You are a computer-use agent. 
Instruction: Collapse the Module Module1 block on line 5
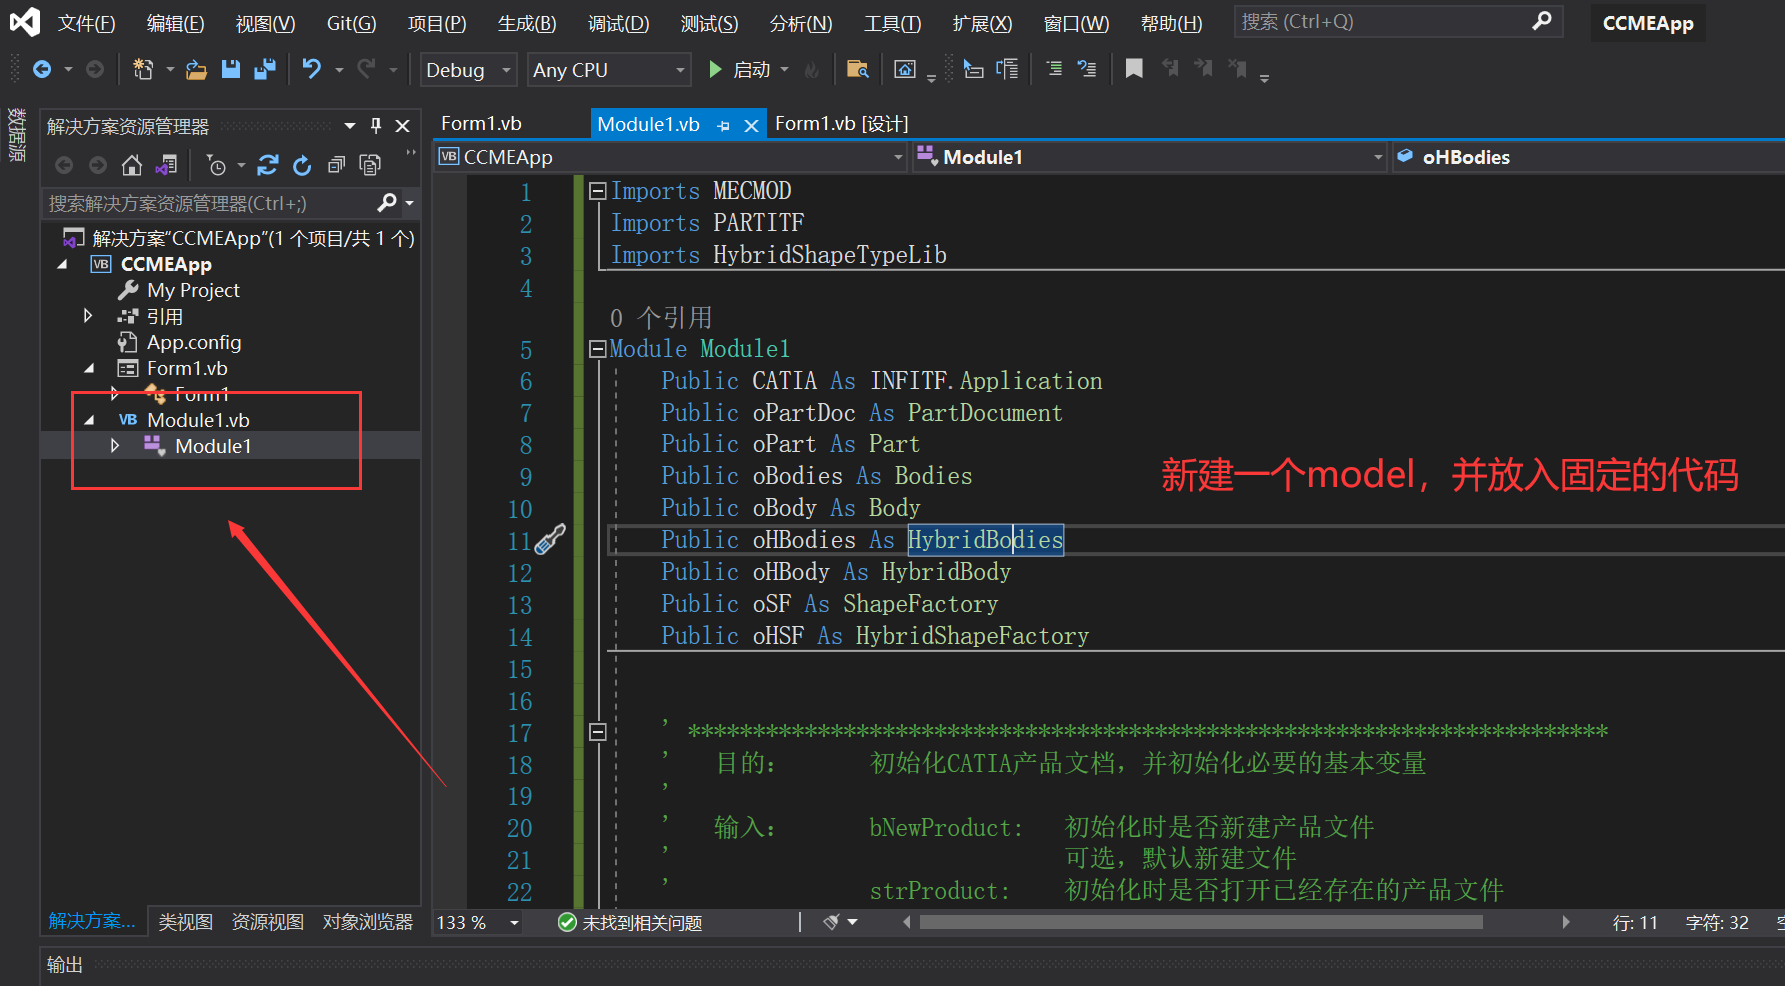(x=598, y=349)
